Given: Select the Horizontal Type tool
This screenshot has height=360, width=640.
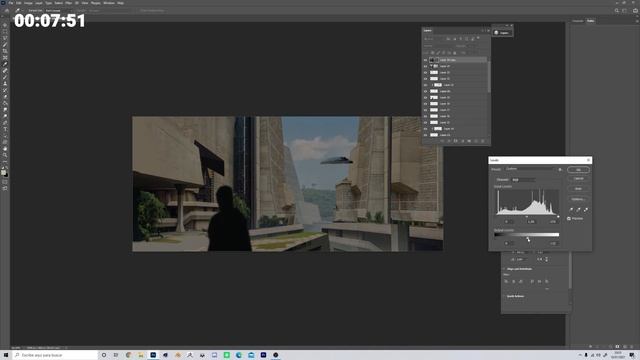Looking at the screenshot, I should tap(5, 129).
